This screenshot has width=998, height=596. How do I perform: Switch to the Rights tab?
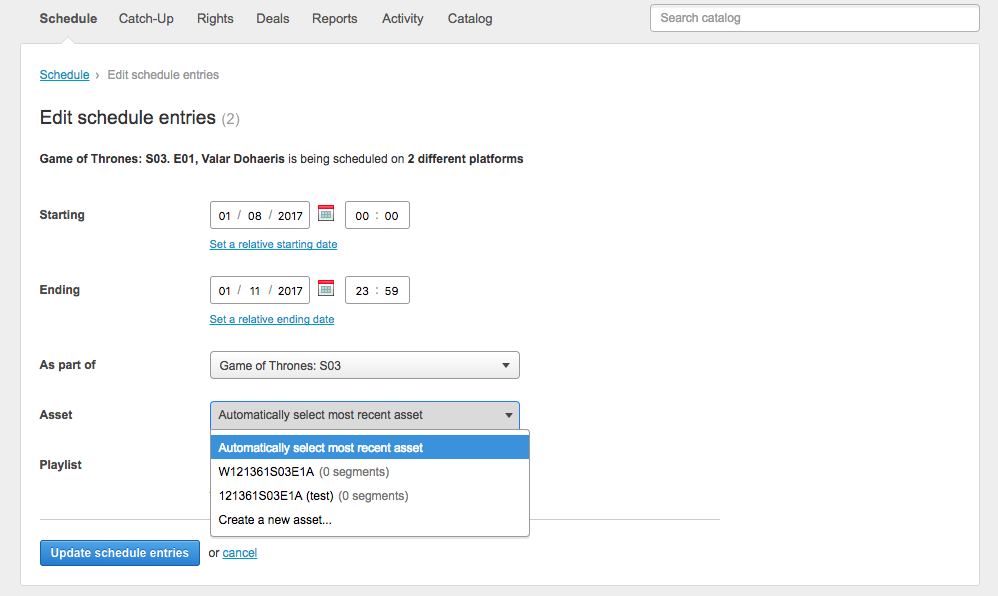coord(215,18)
